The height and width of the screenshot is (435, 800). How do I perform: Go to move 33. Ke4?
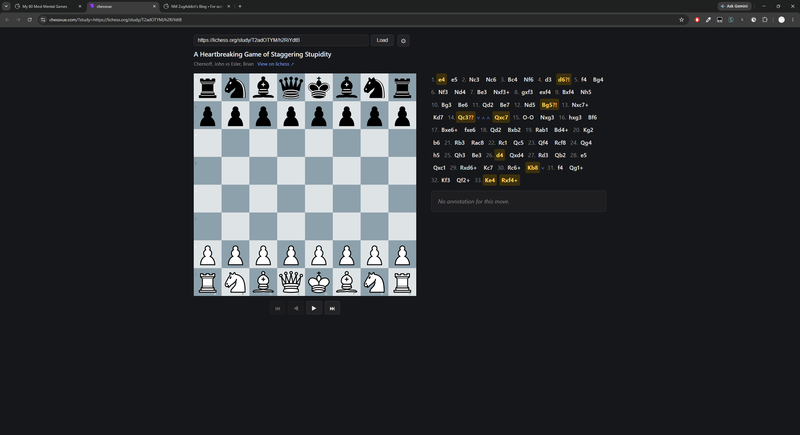(490, 181)
